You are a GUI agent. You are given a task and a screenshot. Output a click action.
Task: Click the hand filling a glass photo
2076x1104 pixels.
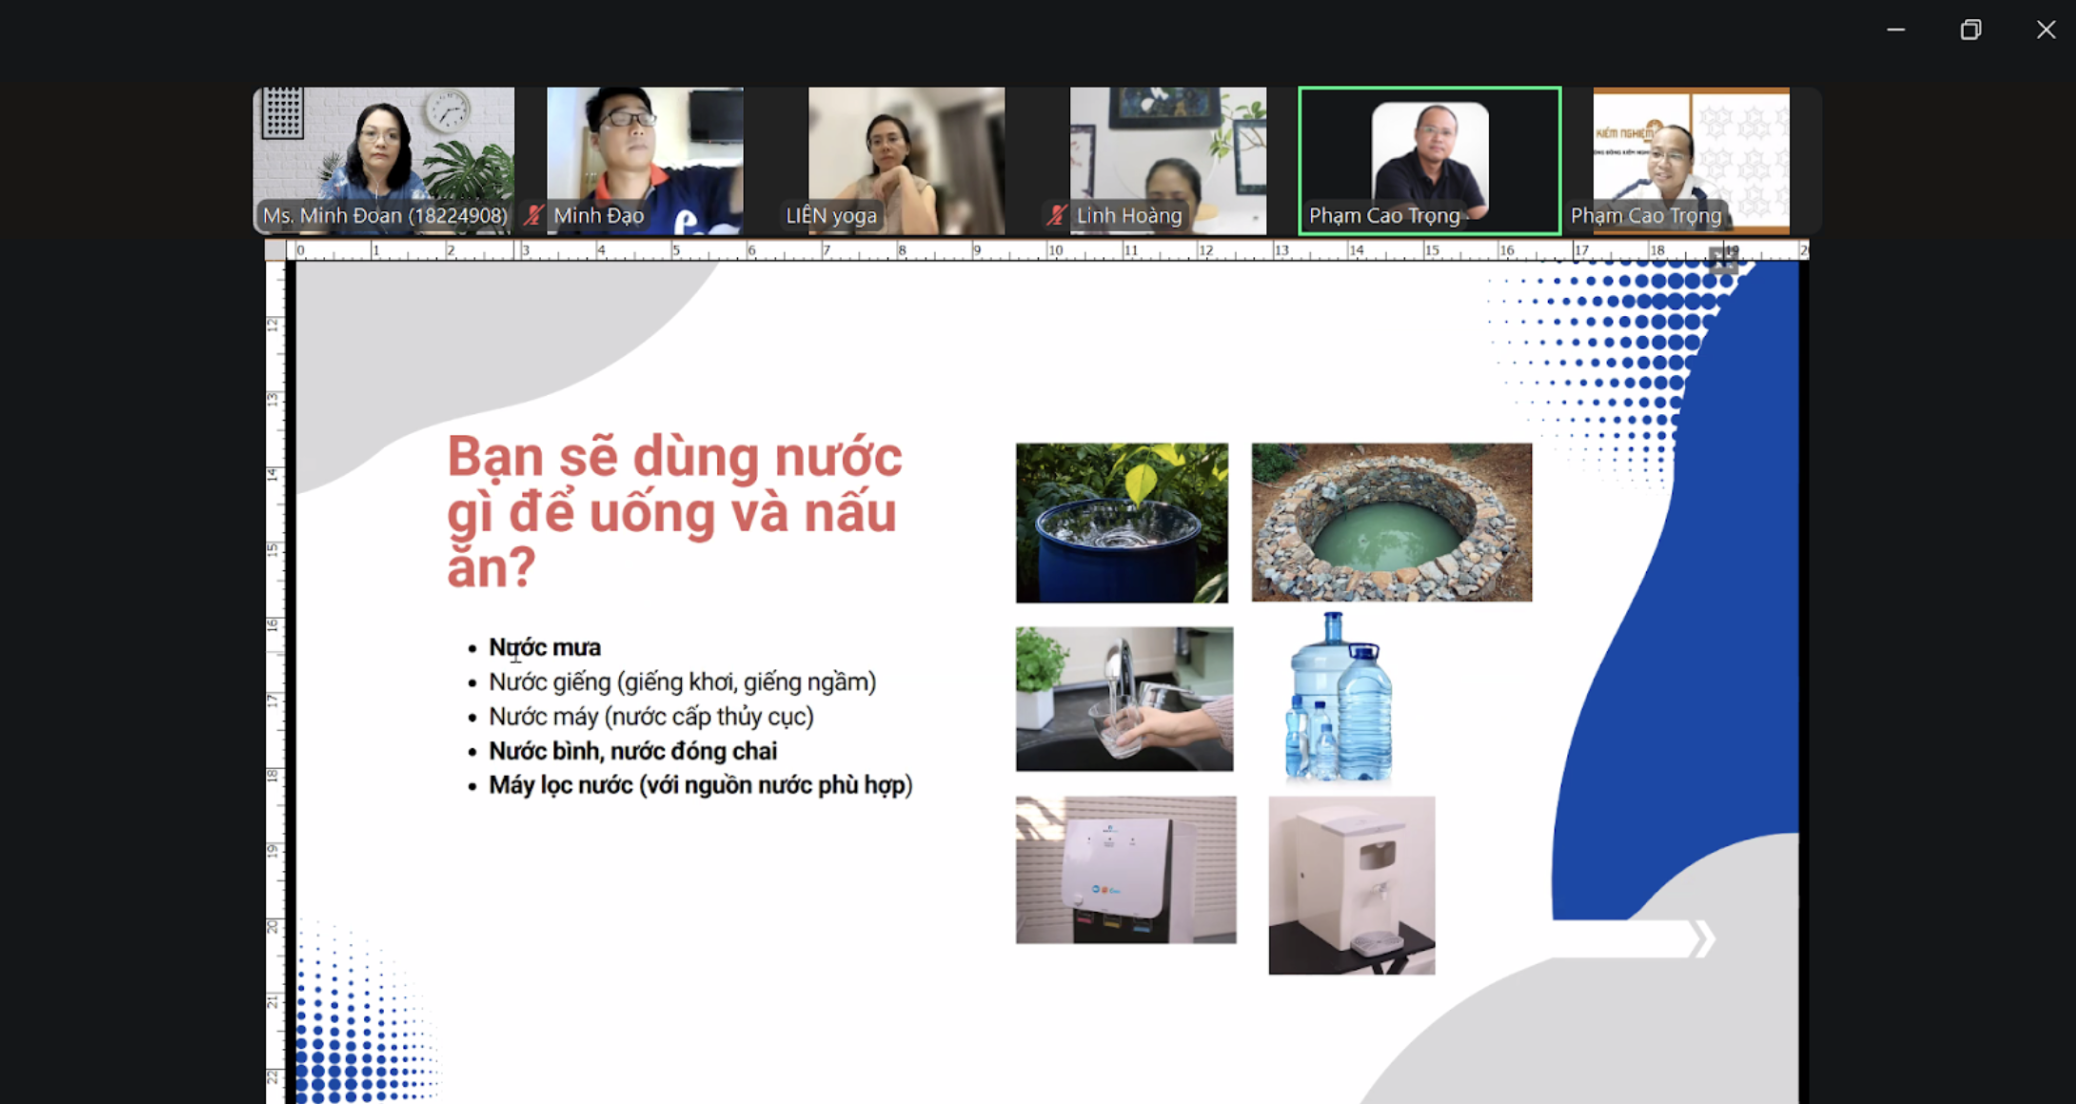click(x=1124, y=700)
